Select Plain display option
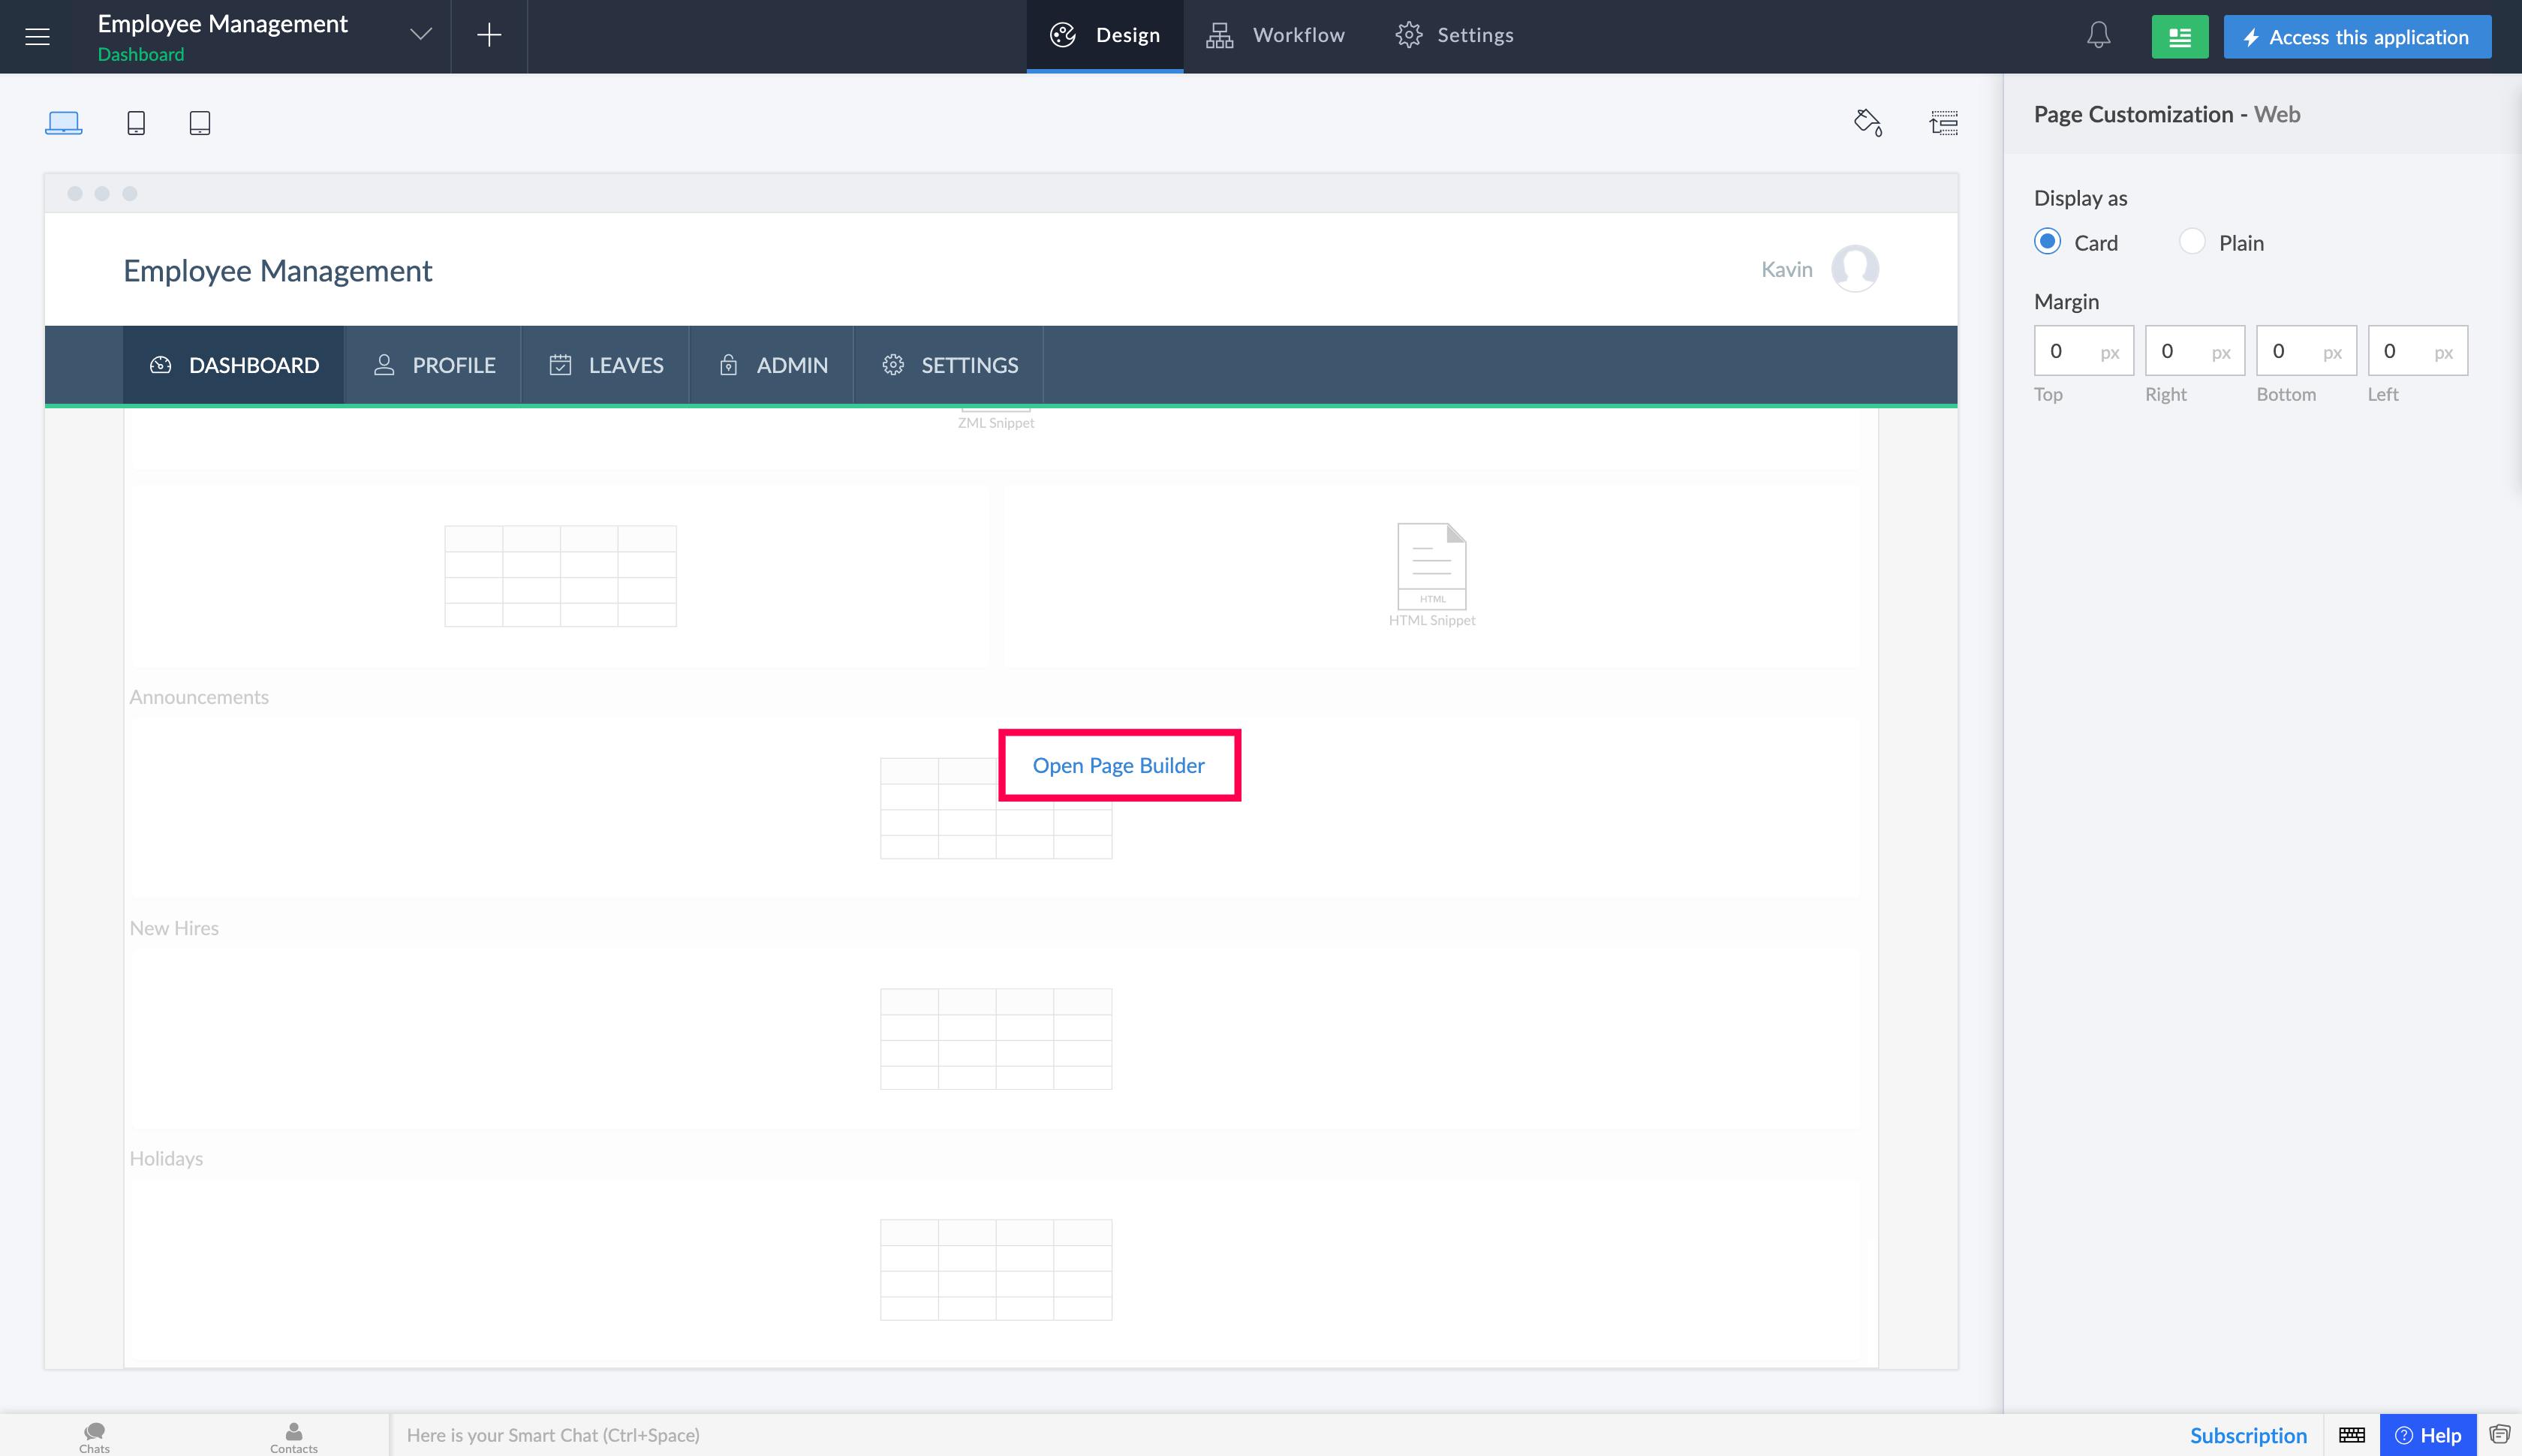The width and height of the screenshot is (2522, 1456). click(2191, 242)
